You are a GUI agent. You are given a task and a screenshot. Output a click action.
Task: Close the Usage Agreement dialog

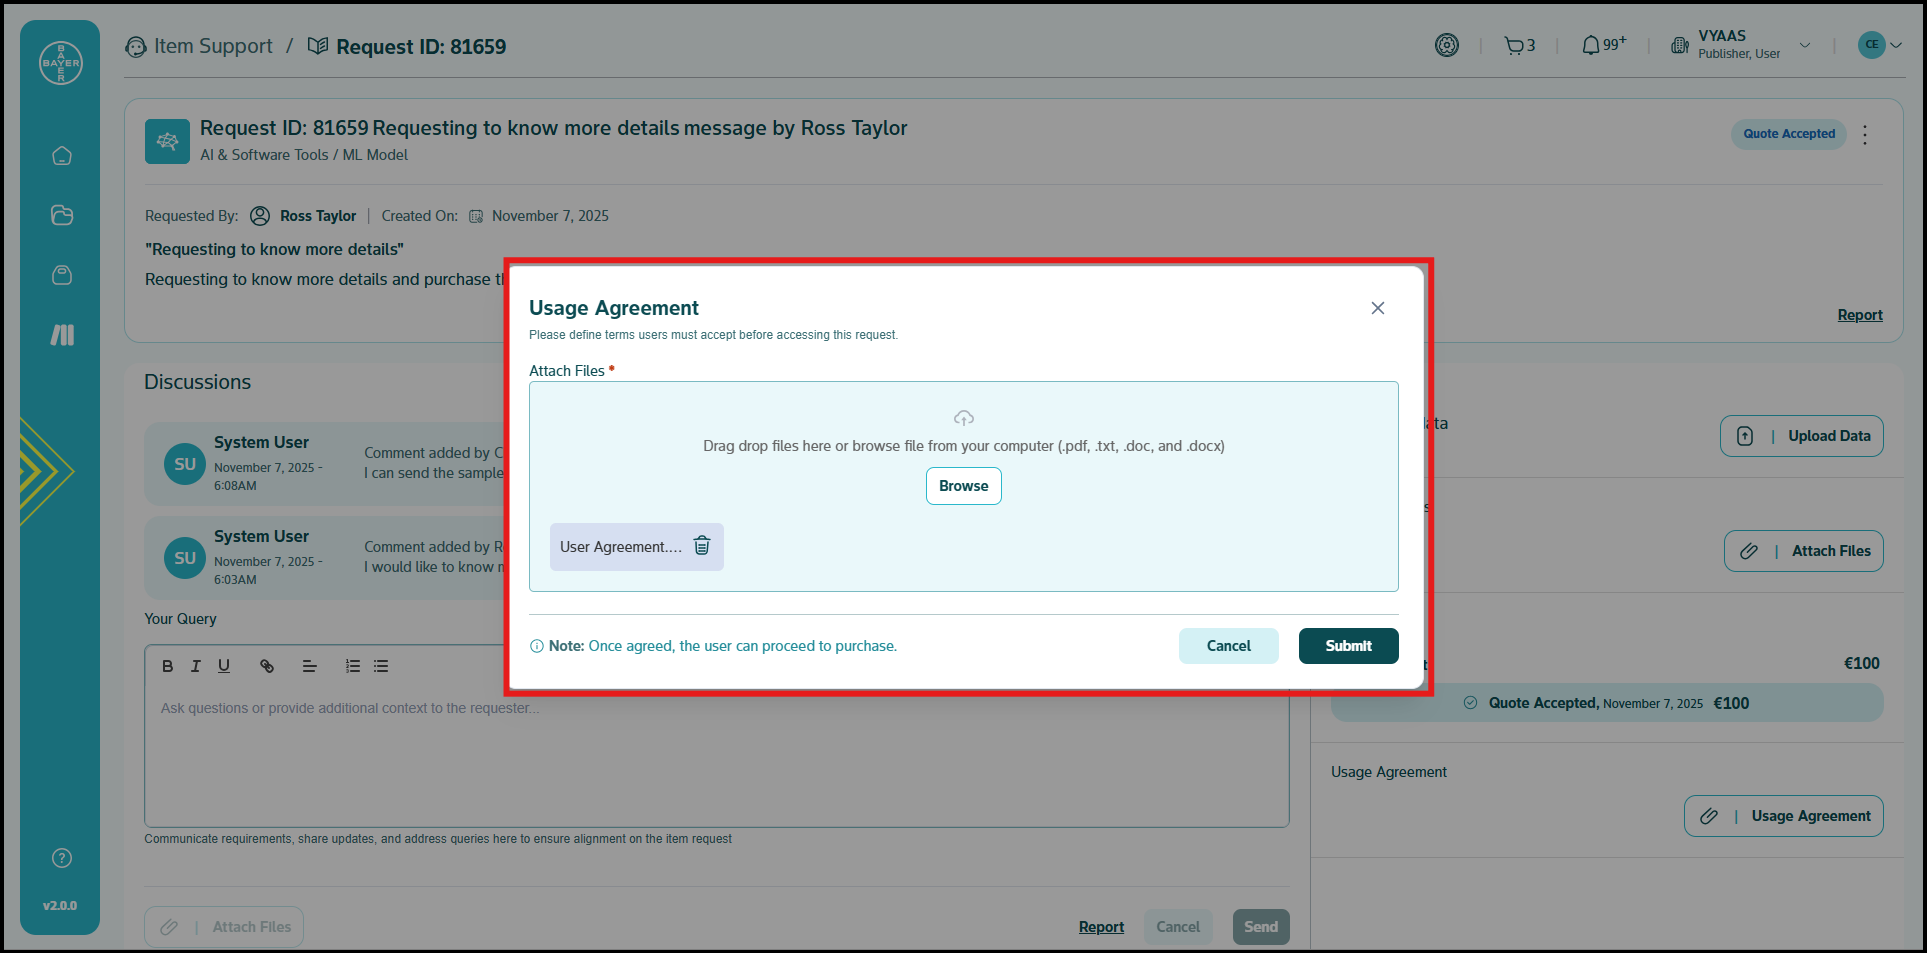pyautogui.click(x=1377, y=308)
